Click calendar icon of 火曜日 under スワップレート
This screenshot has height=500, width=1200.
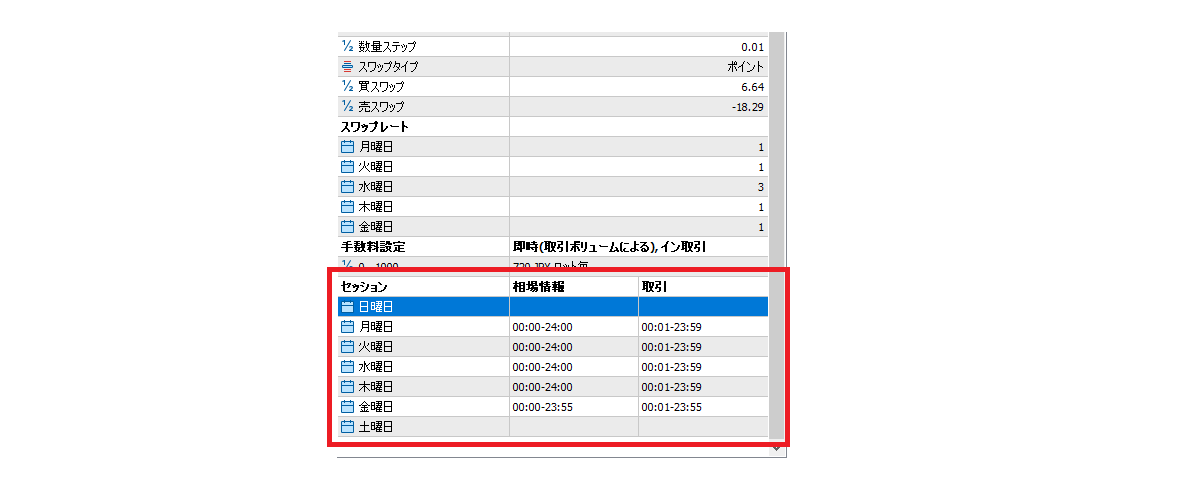point(348,166)
